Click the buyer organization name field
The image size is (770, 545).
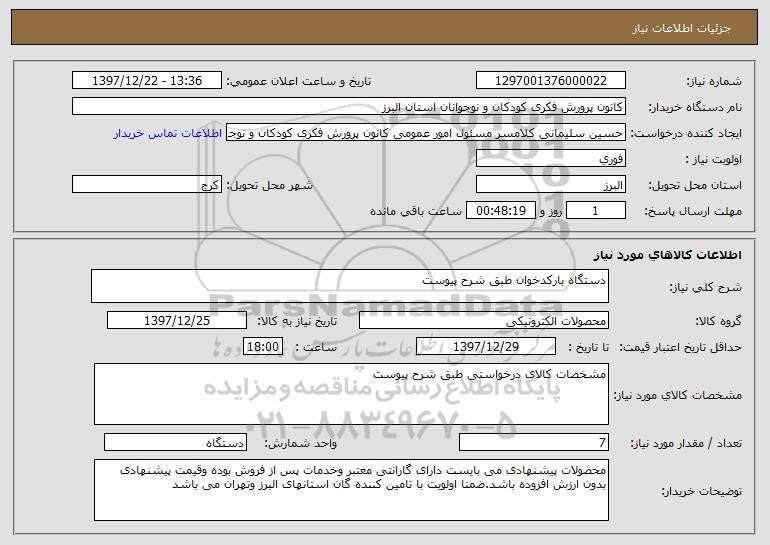[349, 107]
